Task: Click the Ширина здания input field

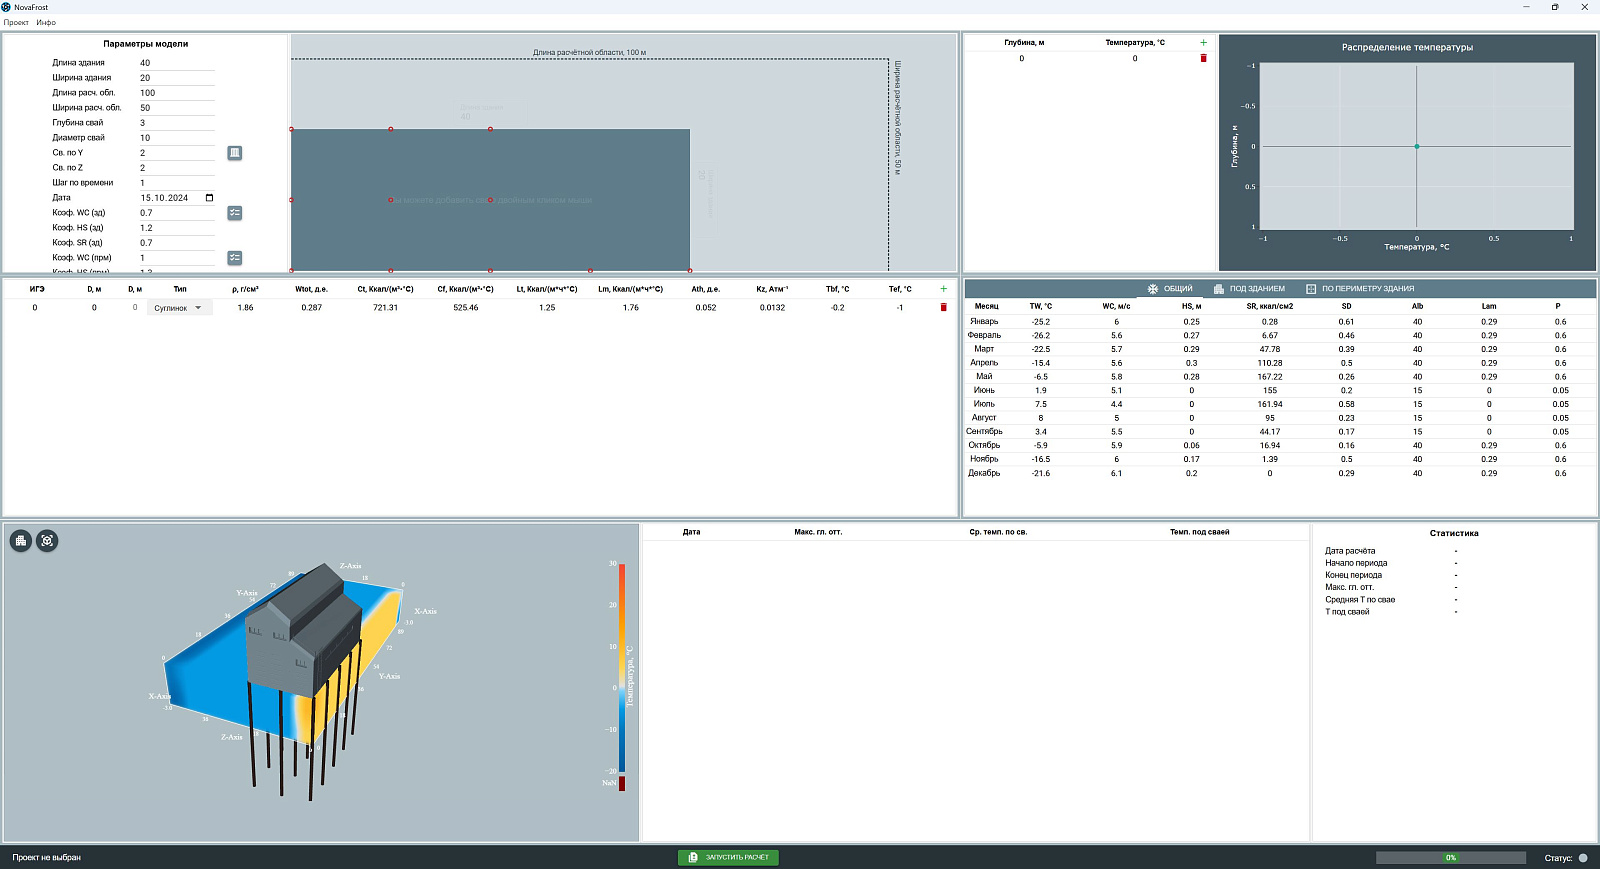Action: coord(176,78)
